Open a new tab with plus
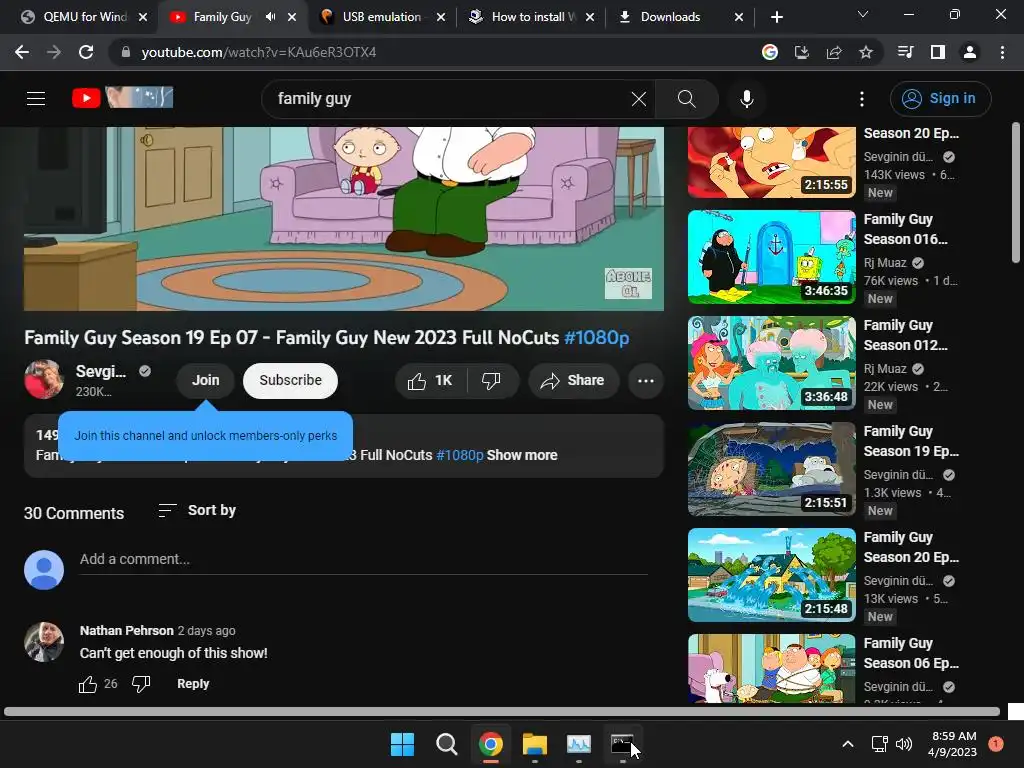The width and height of the screenshot is (1024, 768). [x=776, y=17]
